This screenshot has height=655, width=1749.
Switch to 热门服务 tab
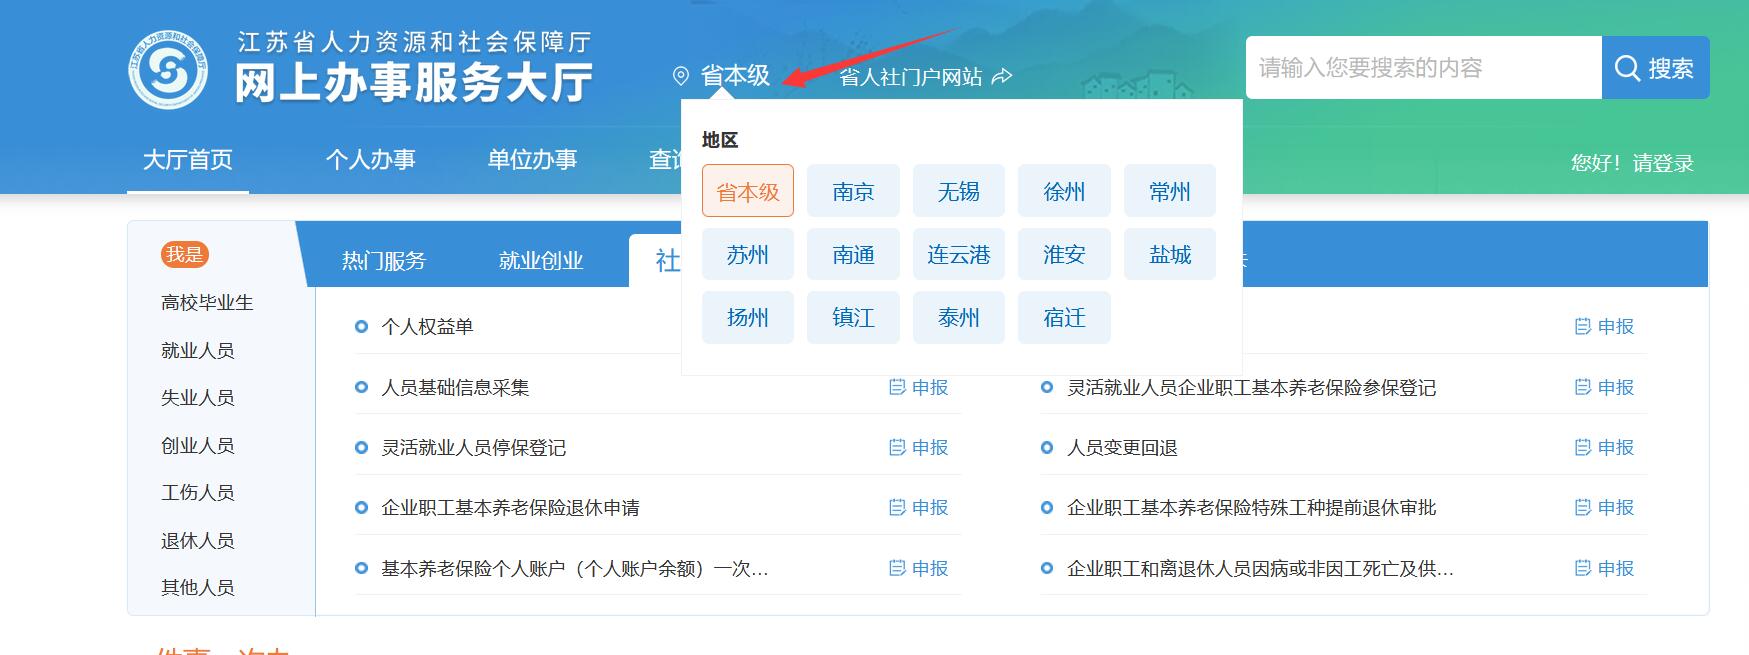tap(384, 261)
